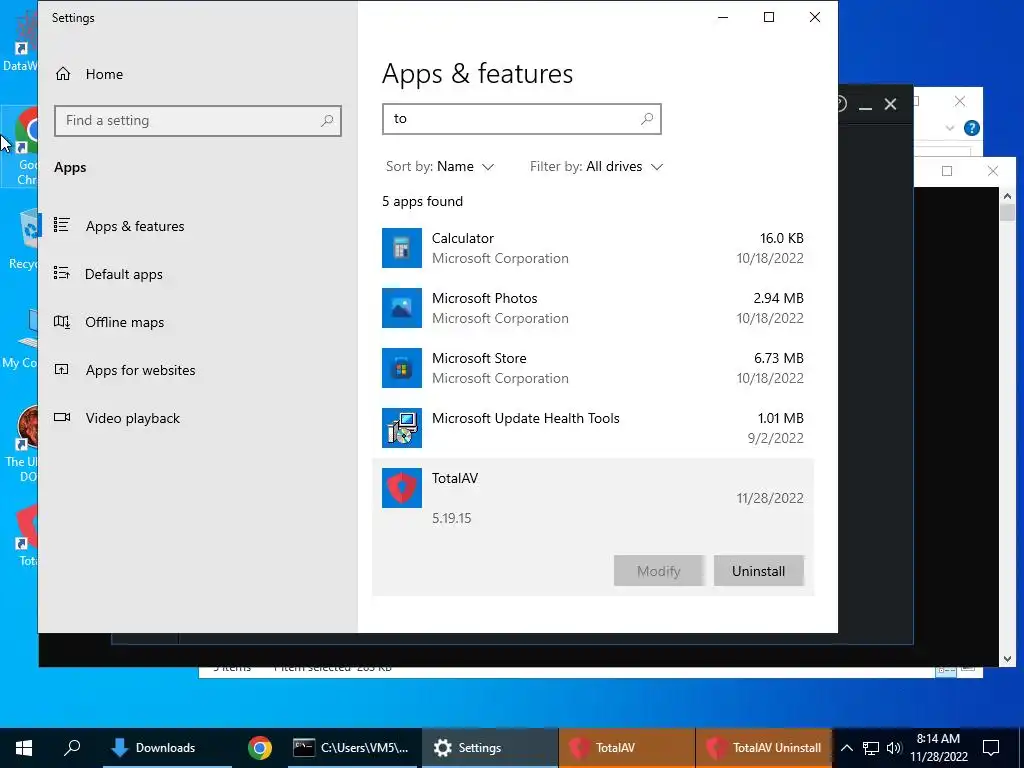The width and height of the screenshot is (1024, 768).
Task: Open taskbar search magnifier
Action: (x=72, y=748)
